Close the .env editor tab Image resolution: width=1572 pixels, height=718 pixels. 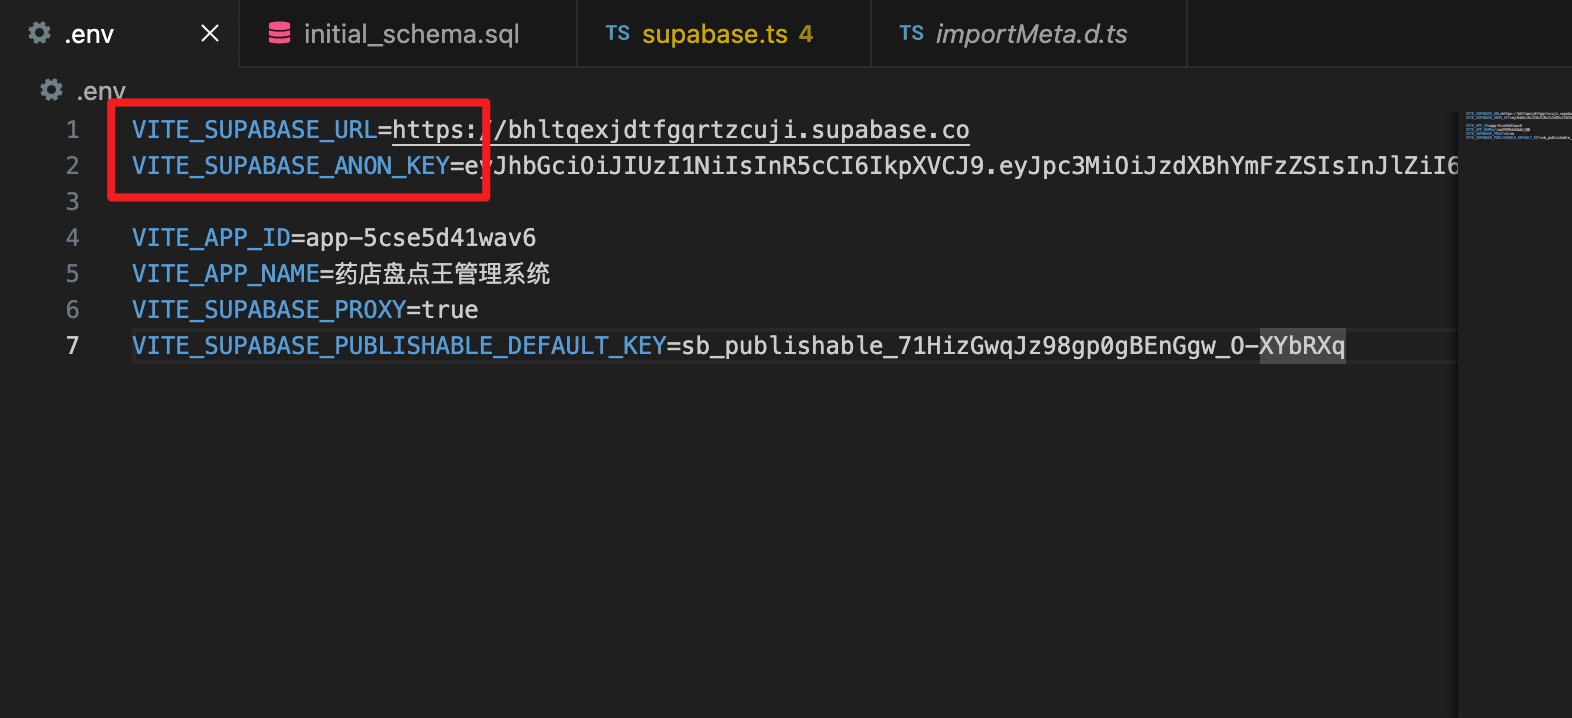pos(210,33)
